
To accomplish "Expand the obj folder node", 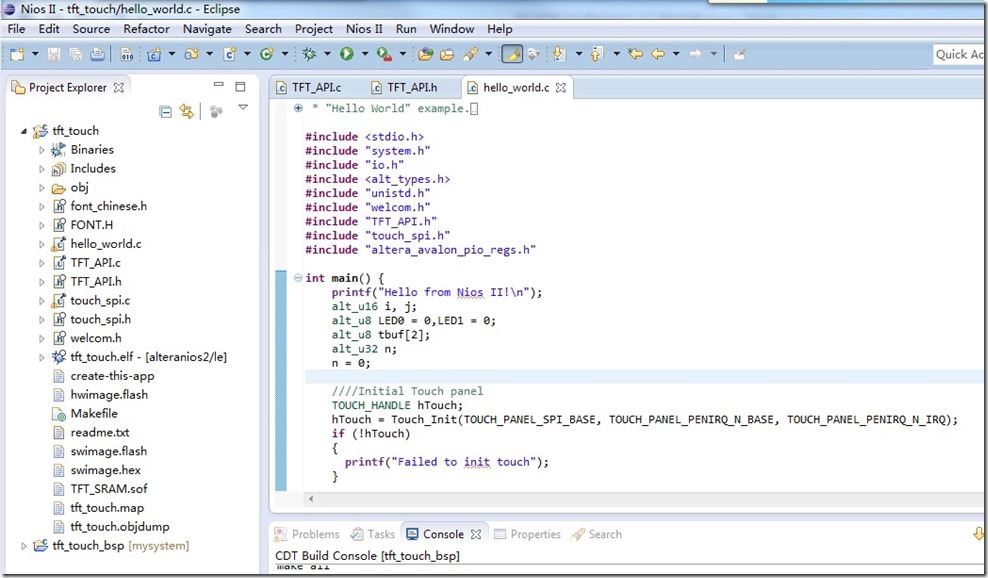I will tap(42, 188).
